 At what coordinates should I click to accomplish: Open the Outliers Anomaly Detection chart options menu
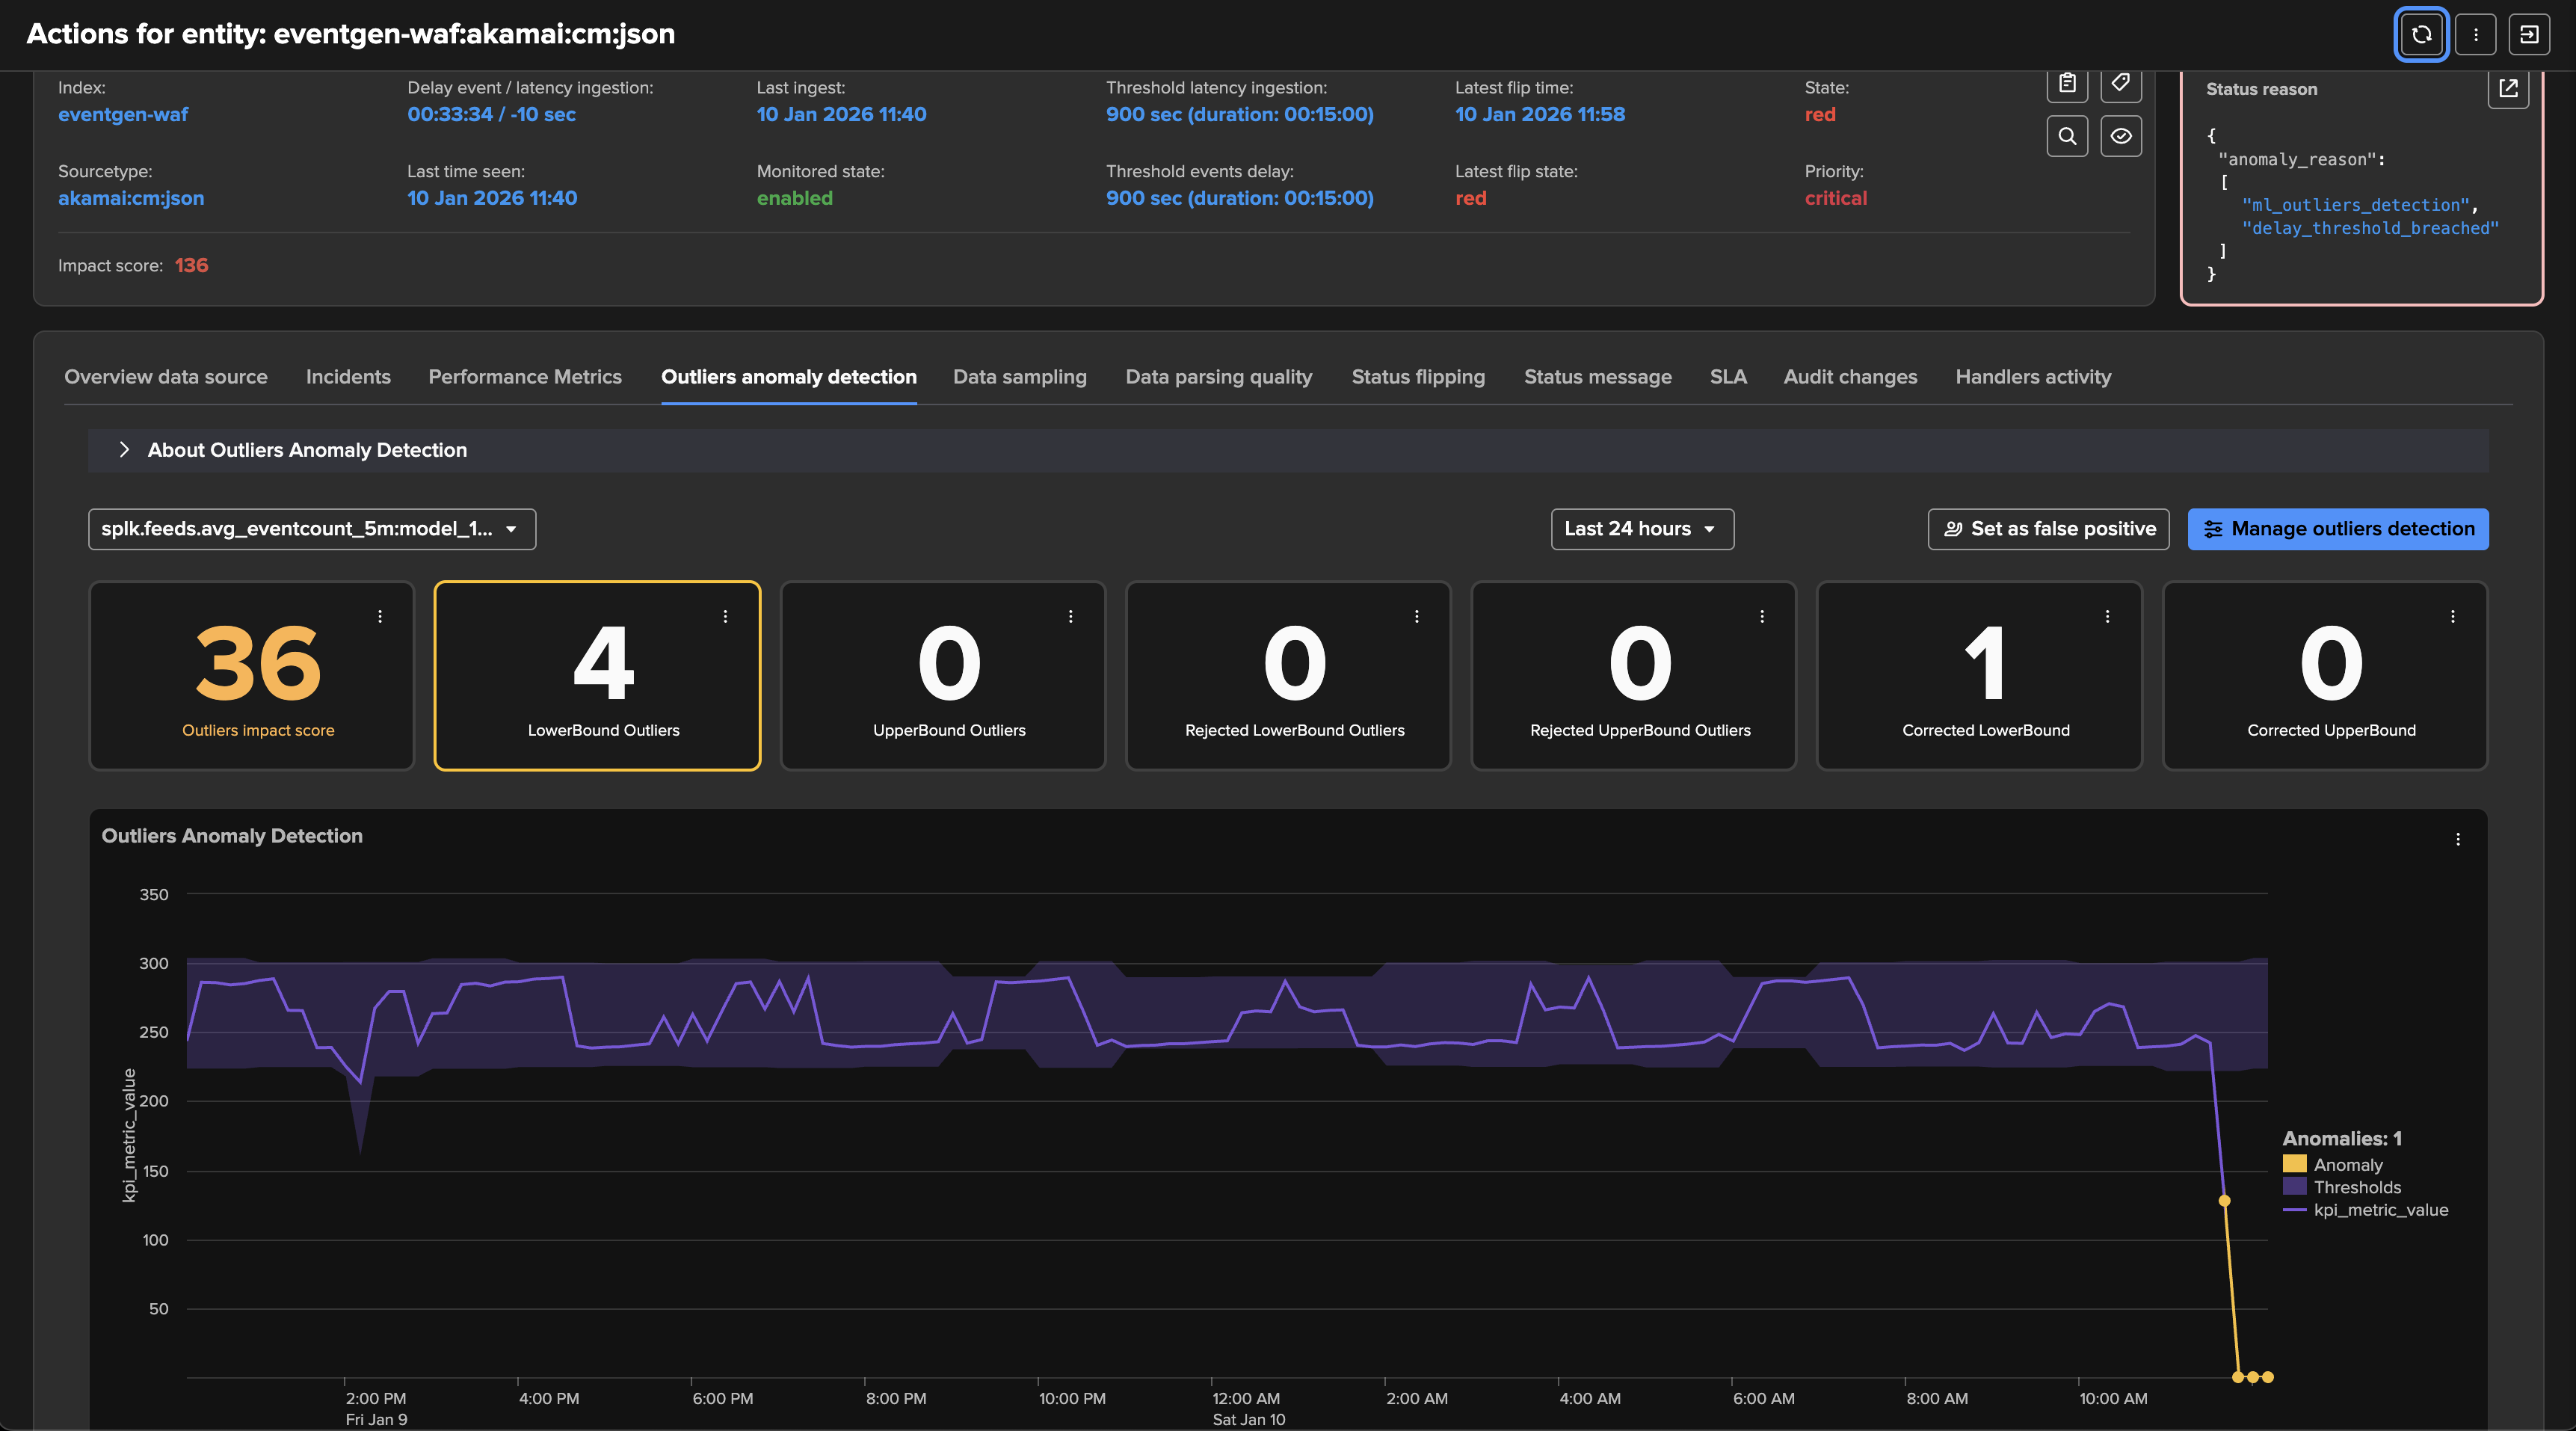2457,839
